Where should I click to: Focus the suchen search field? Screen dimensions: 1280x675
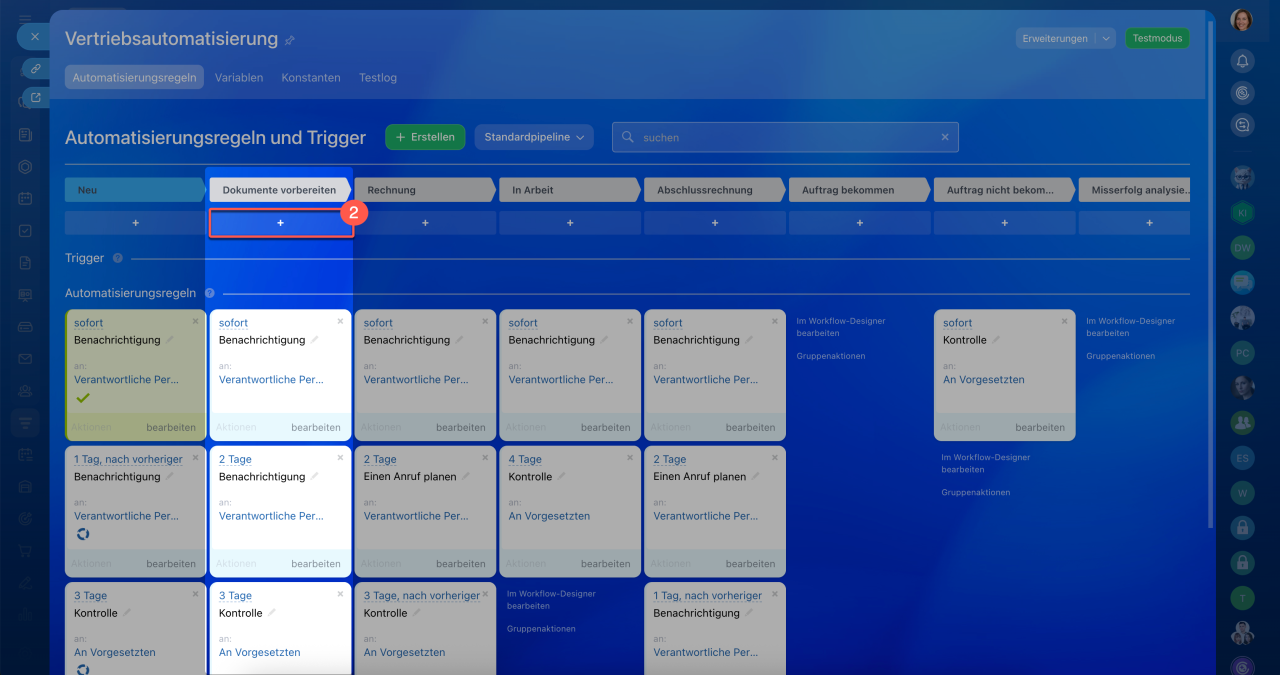785,137
